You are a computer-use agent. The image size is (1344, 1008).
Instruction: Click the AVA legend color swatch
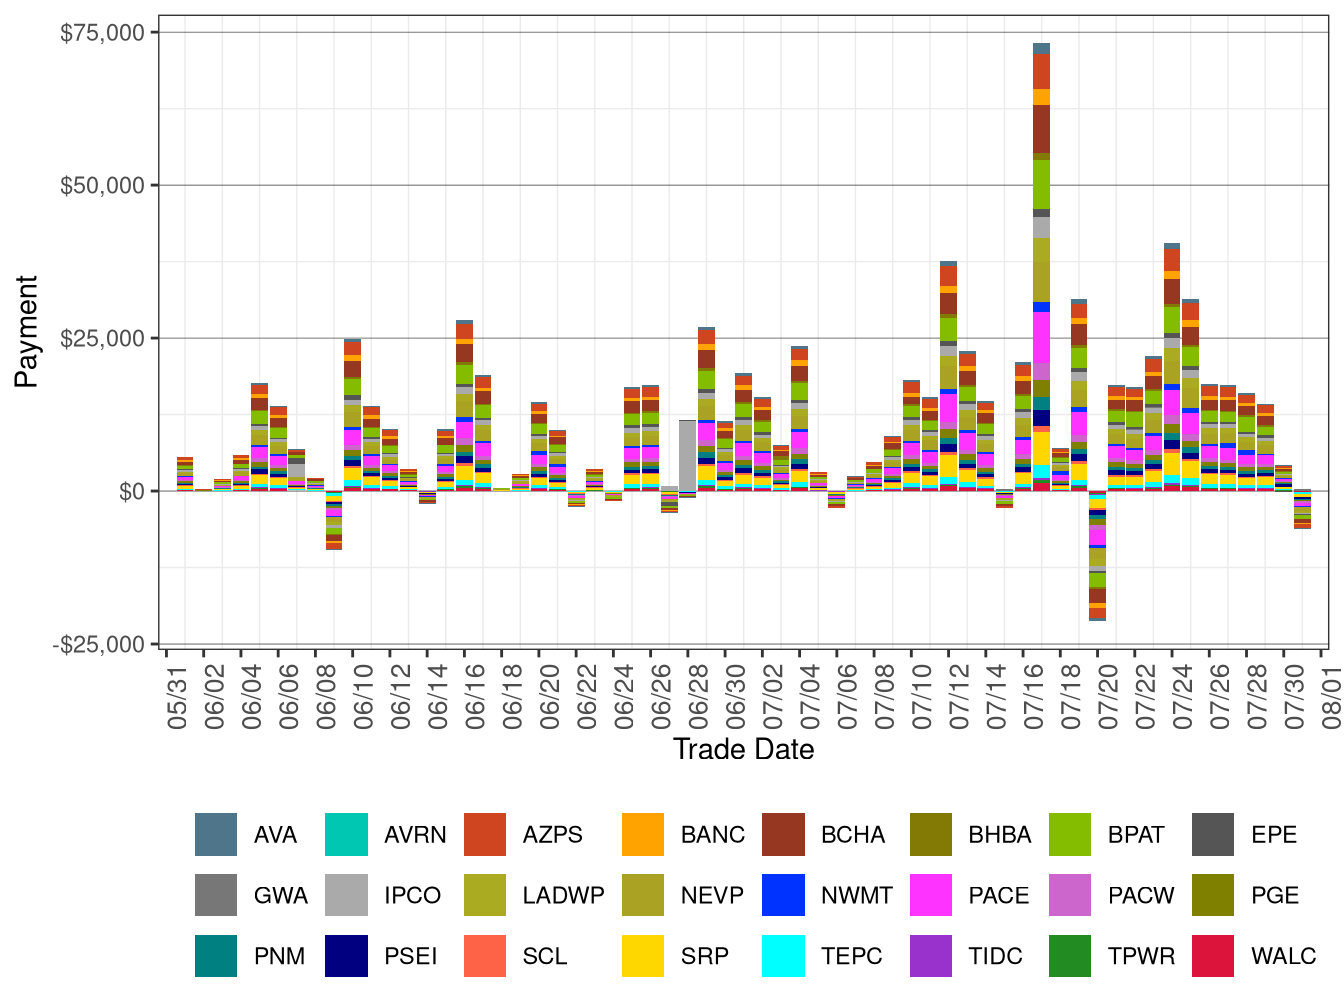216,835
